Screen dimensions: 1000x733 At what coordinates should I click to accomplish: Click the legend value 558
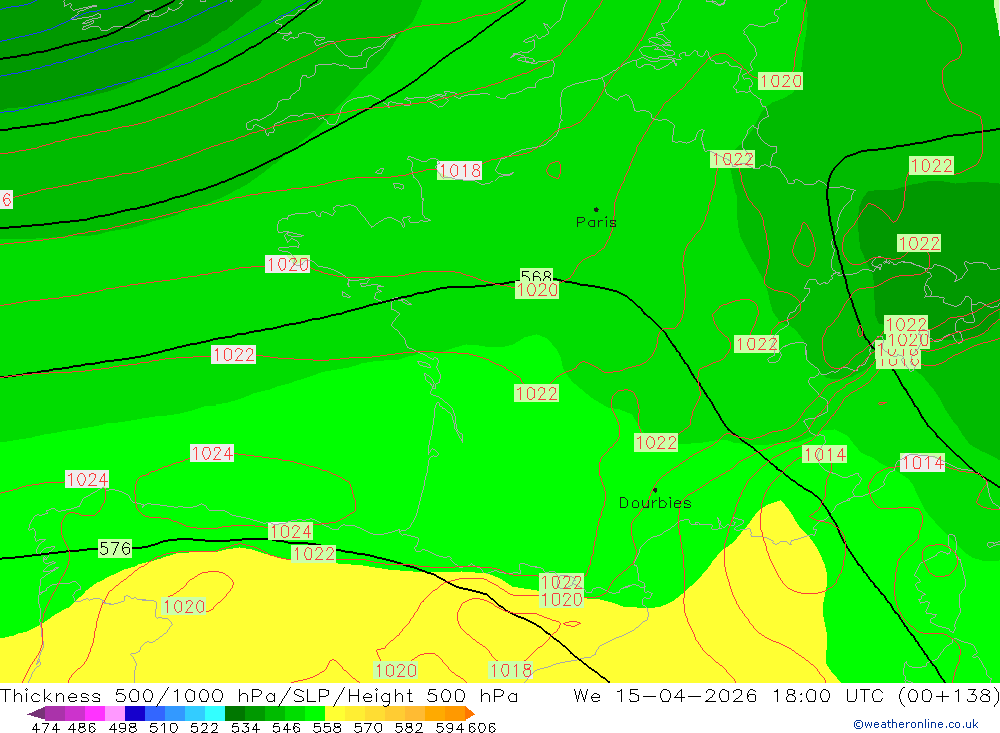pos(327,727)
